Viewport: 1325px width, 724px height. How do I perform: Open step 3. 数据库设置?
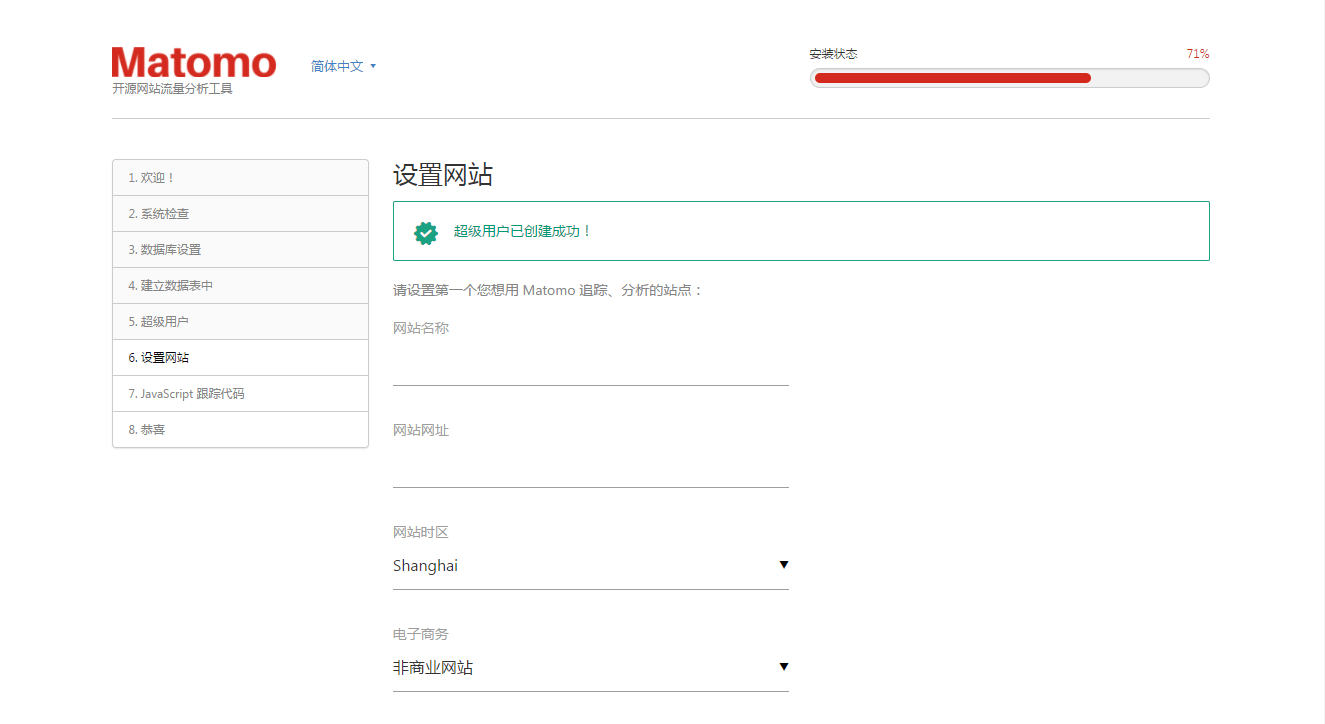coord(240,250)
